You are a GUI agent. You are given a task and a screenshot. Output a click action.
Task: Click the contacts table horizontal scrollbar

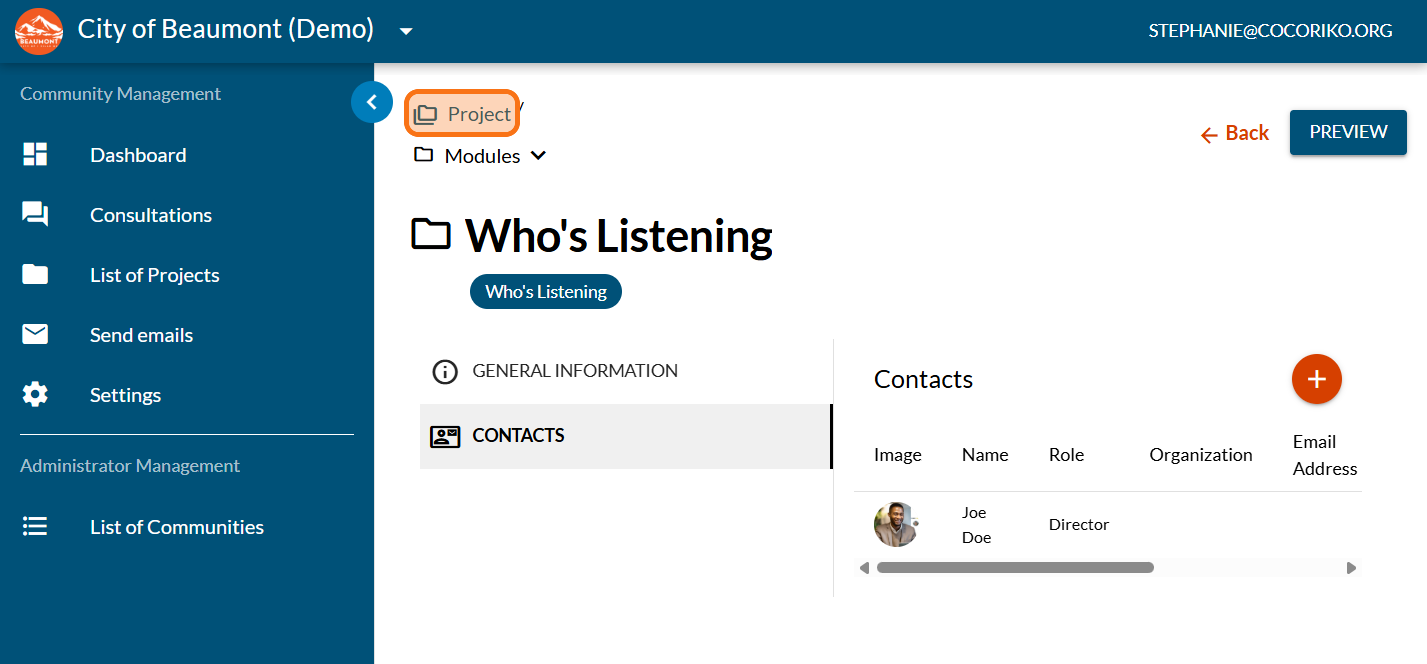click(x=1014, y=567)
